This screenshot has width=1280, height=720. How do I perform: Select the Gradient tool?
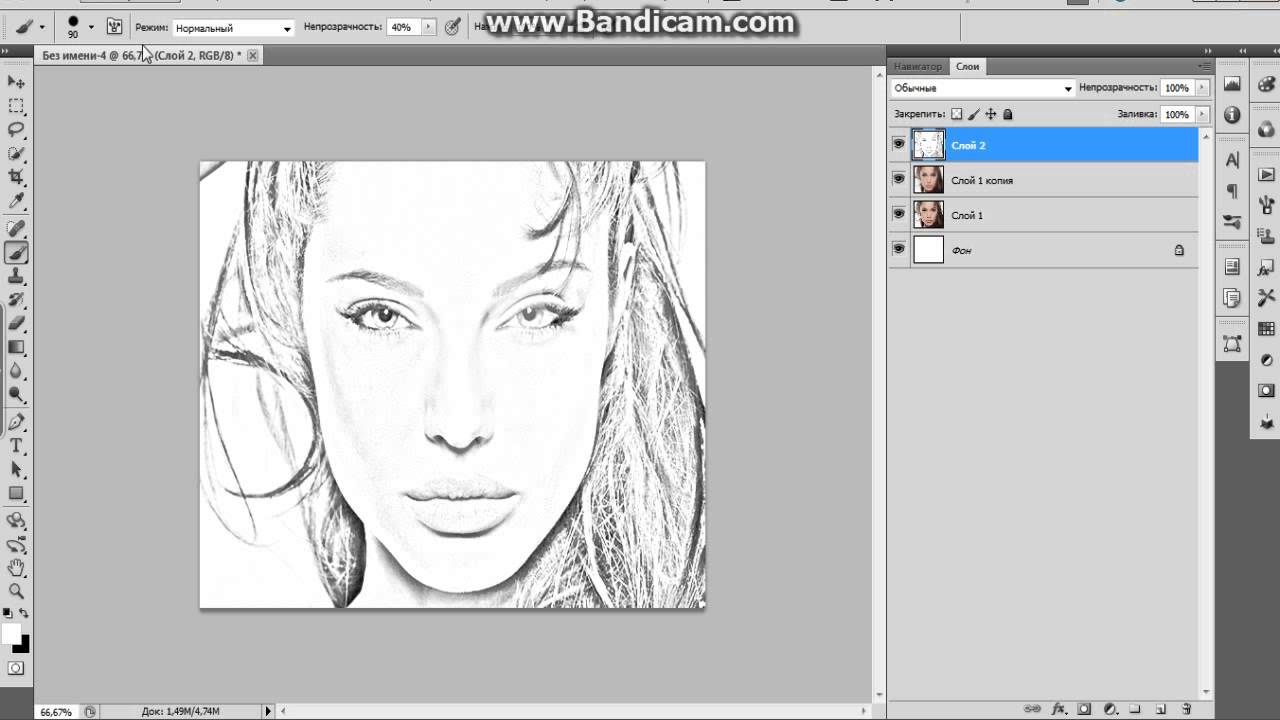pos(16,347)
